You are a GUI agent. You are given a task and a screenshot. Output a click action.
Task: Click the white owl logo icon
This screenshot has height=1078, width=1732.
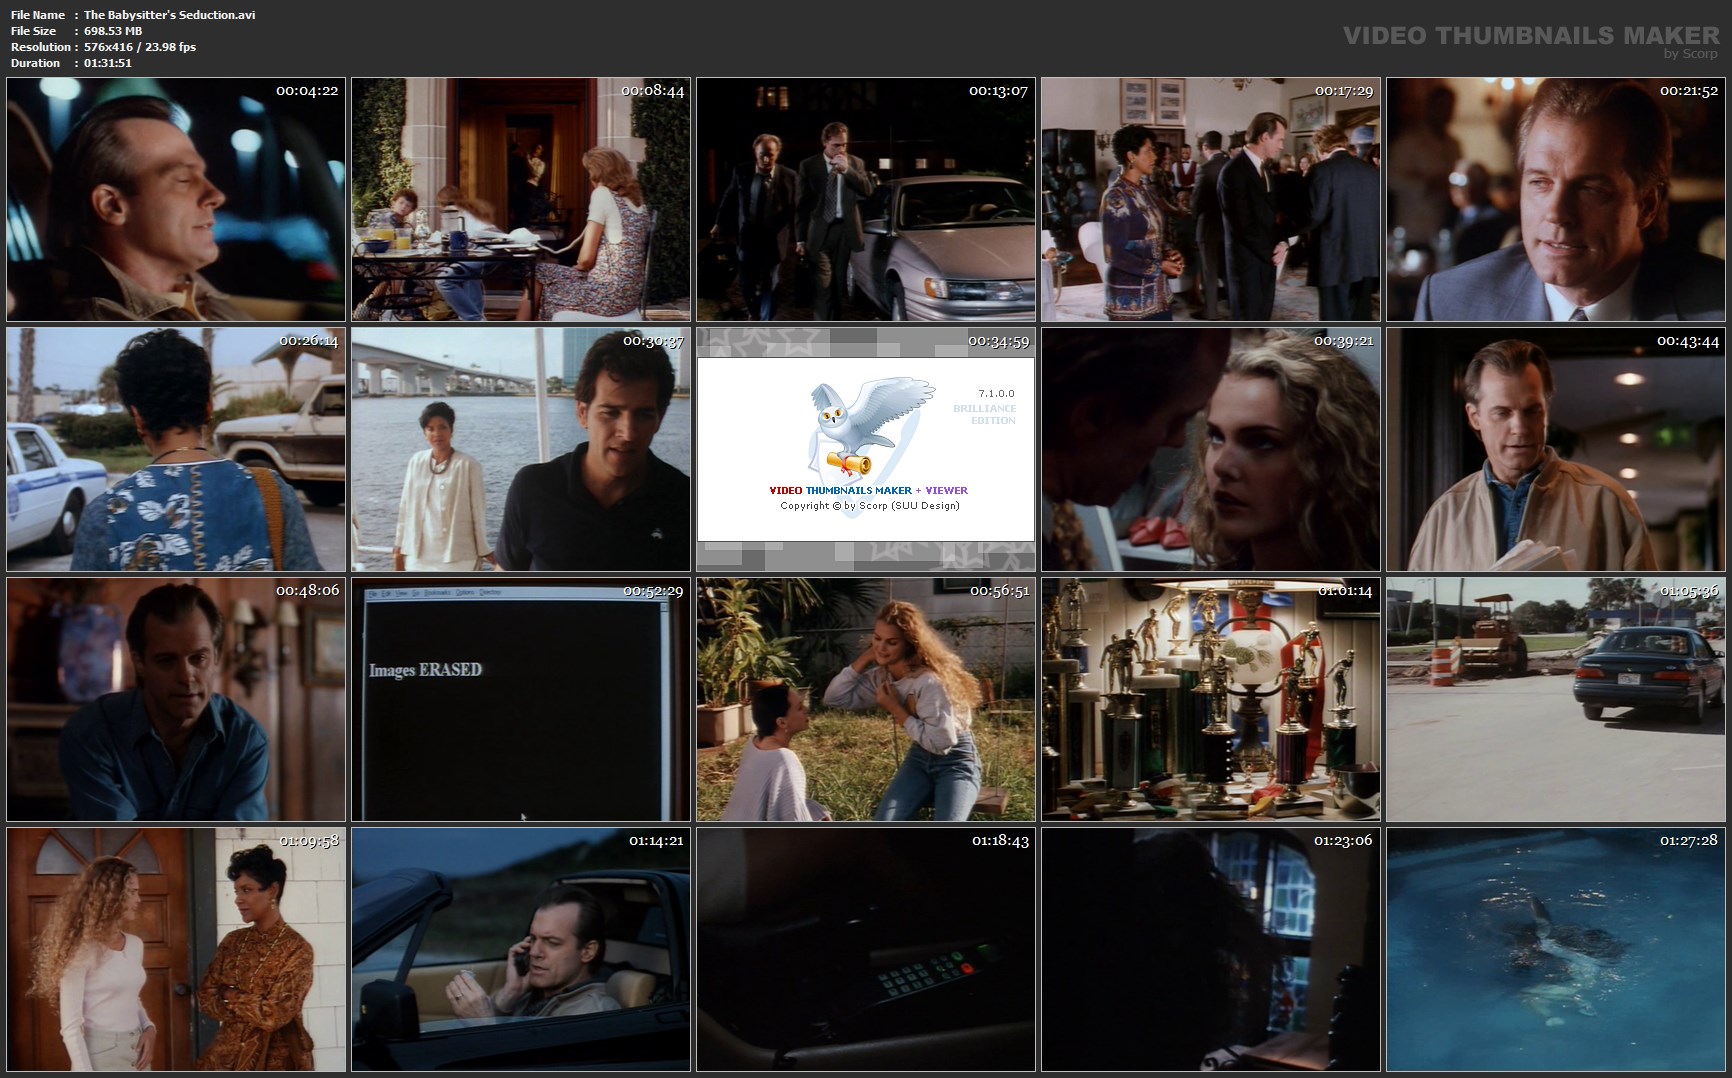coord(870,425)
